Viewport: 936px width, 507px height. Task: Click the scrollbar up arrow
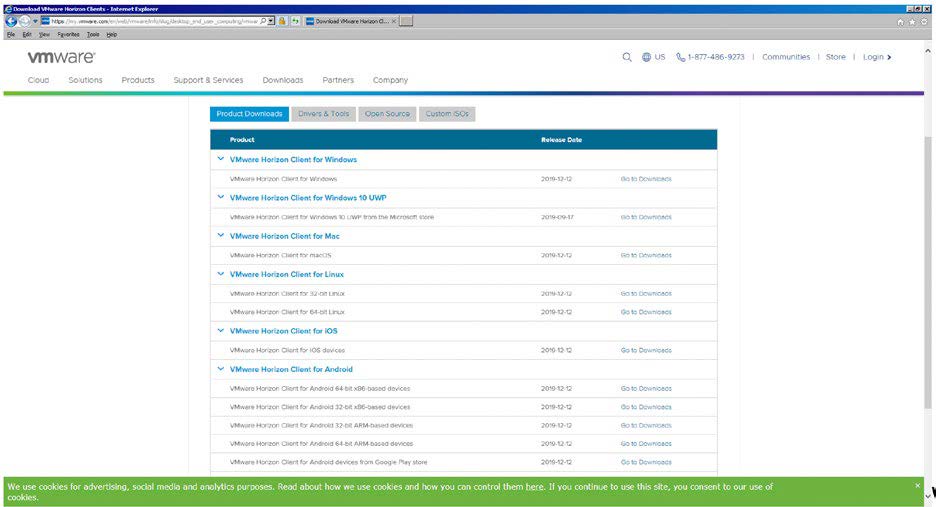[928, 51]
